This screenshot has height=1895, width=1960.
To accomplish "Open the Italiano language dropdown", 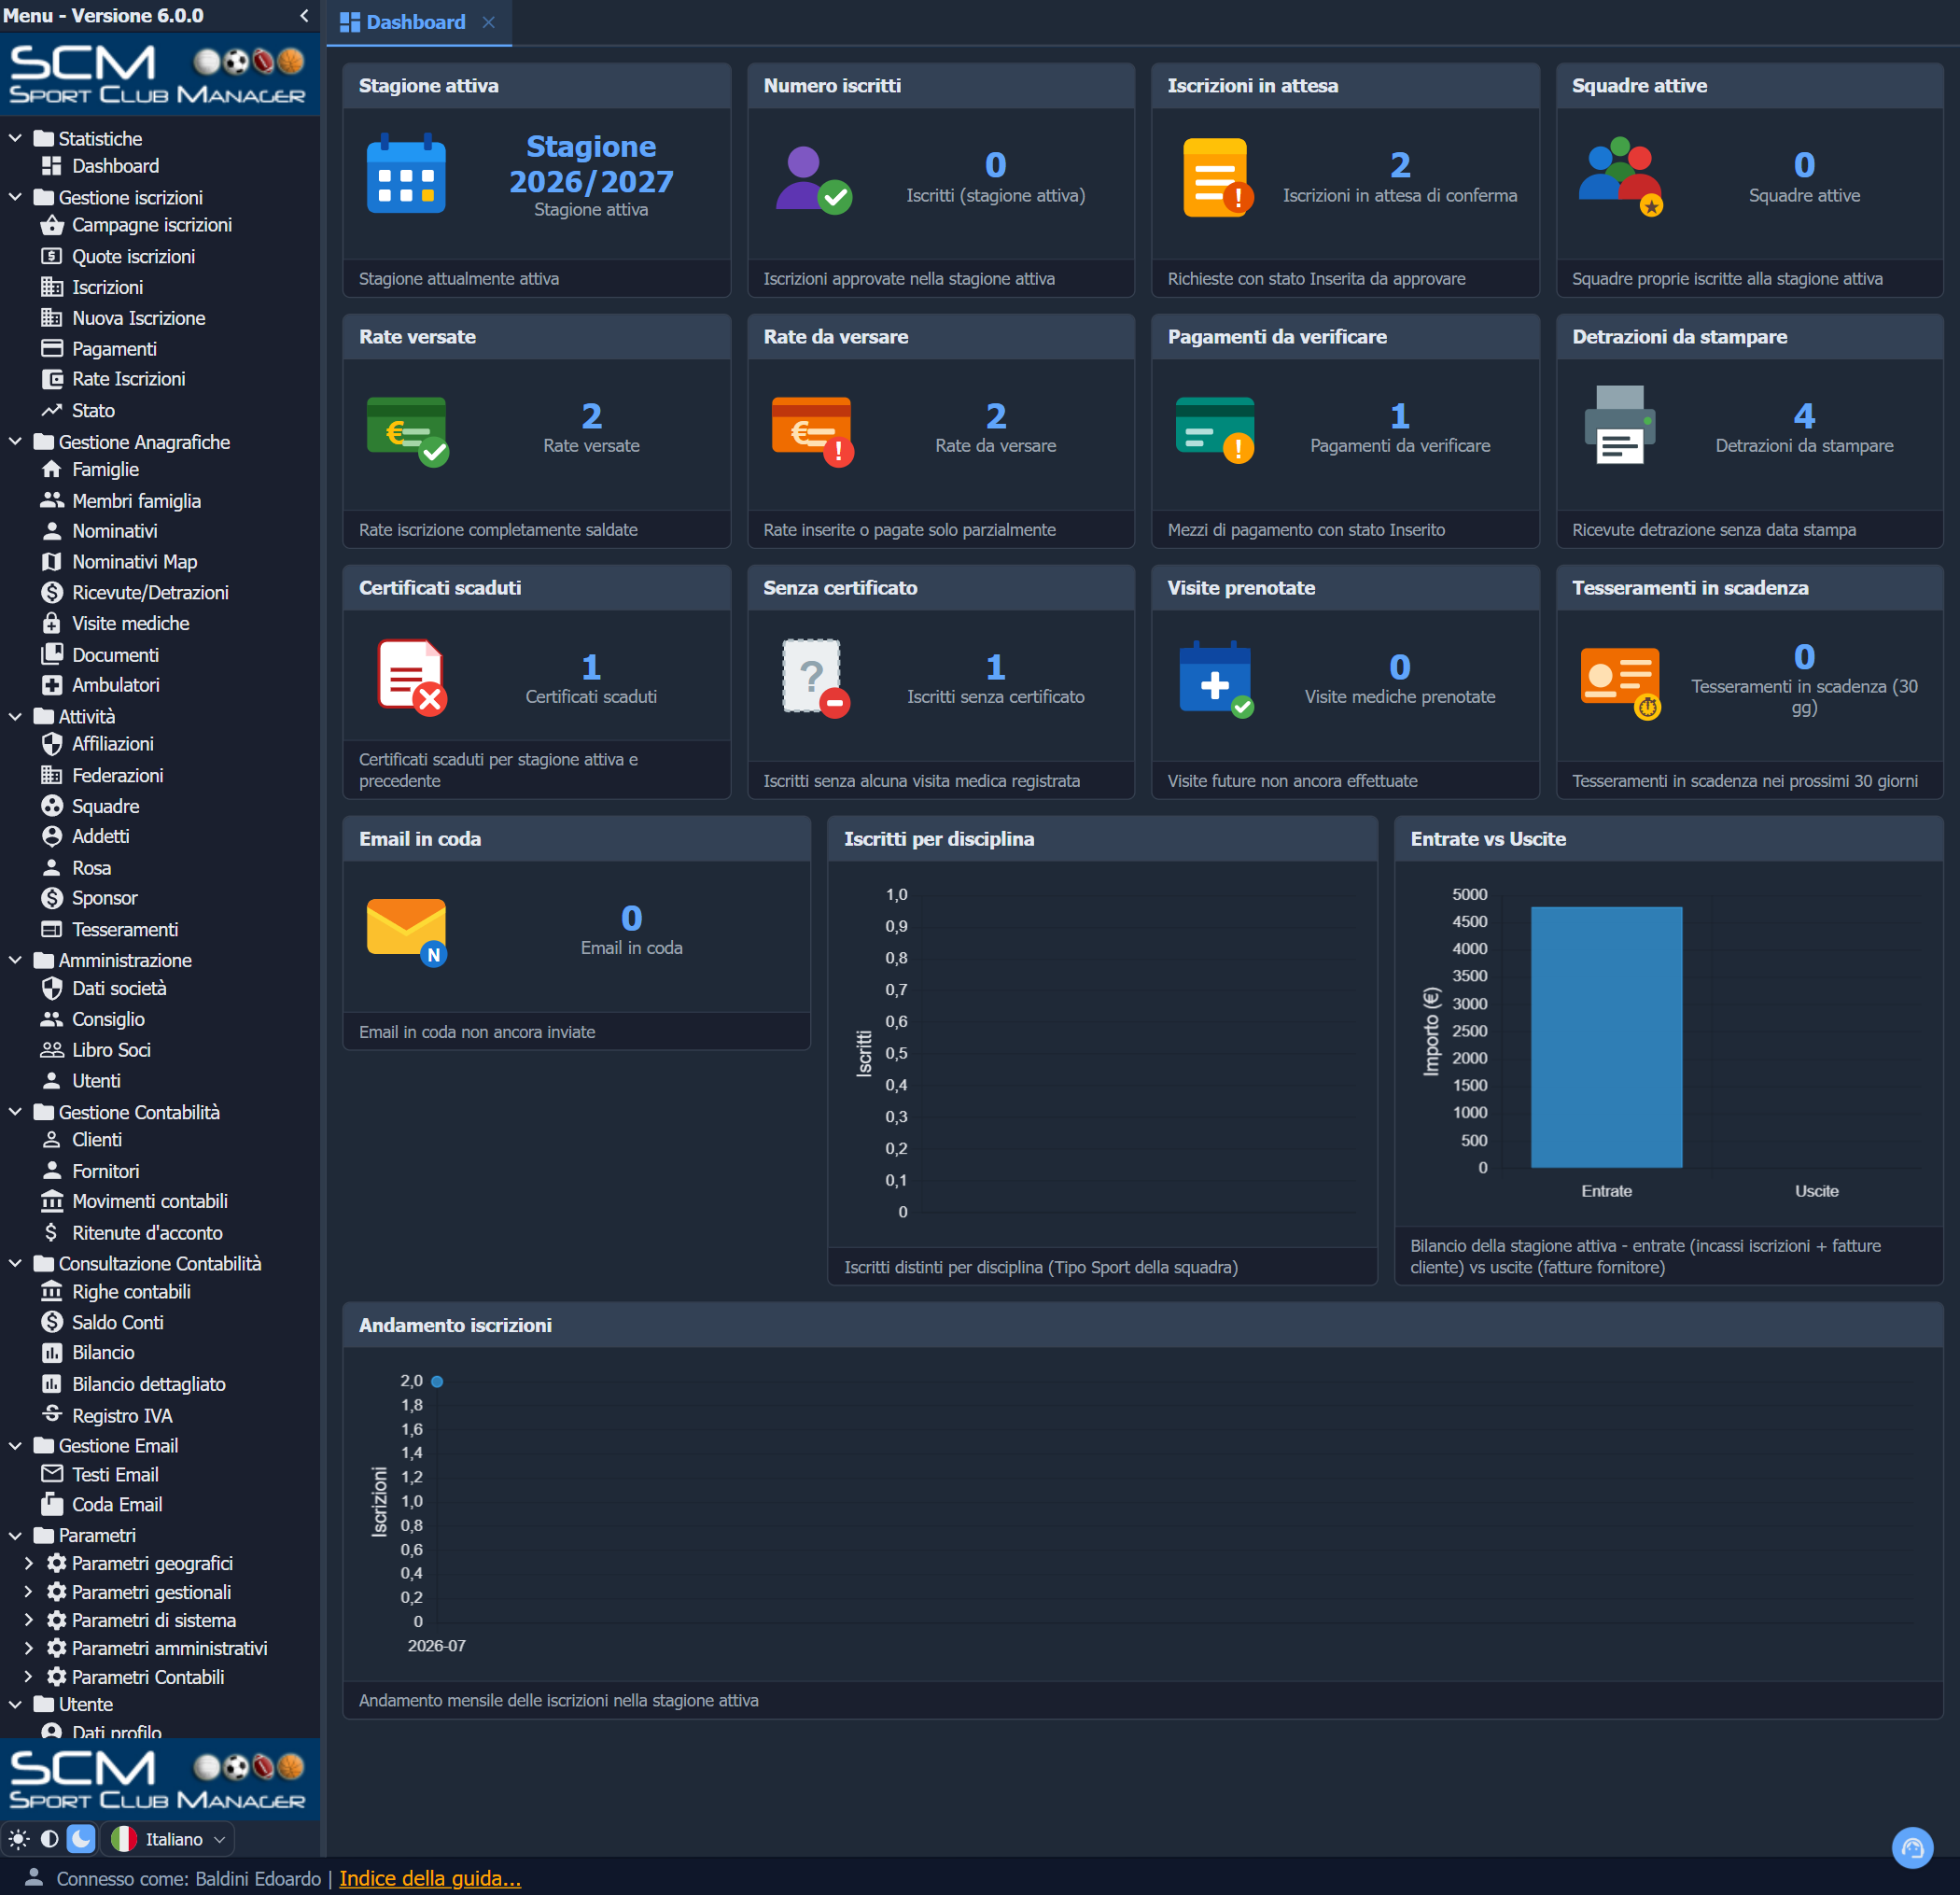I will [x=169, y=1839].
